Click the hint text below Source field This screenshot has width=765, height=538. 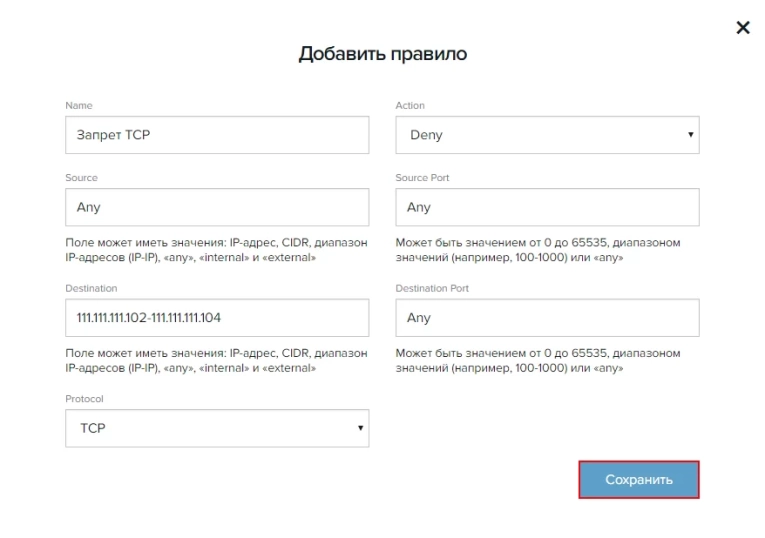pyautogui.click(x=216, y=250)
